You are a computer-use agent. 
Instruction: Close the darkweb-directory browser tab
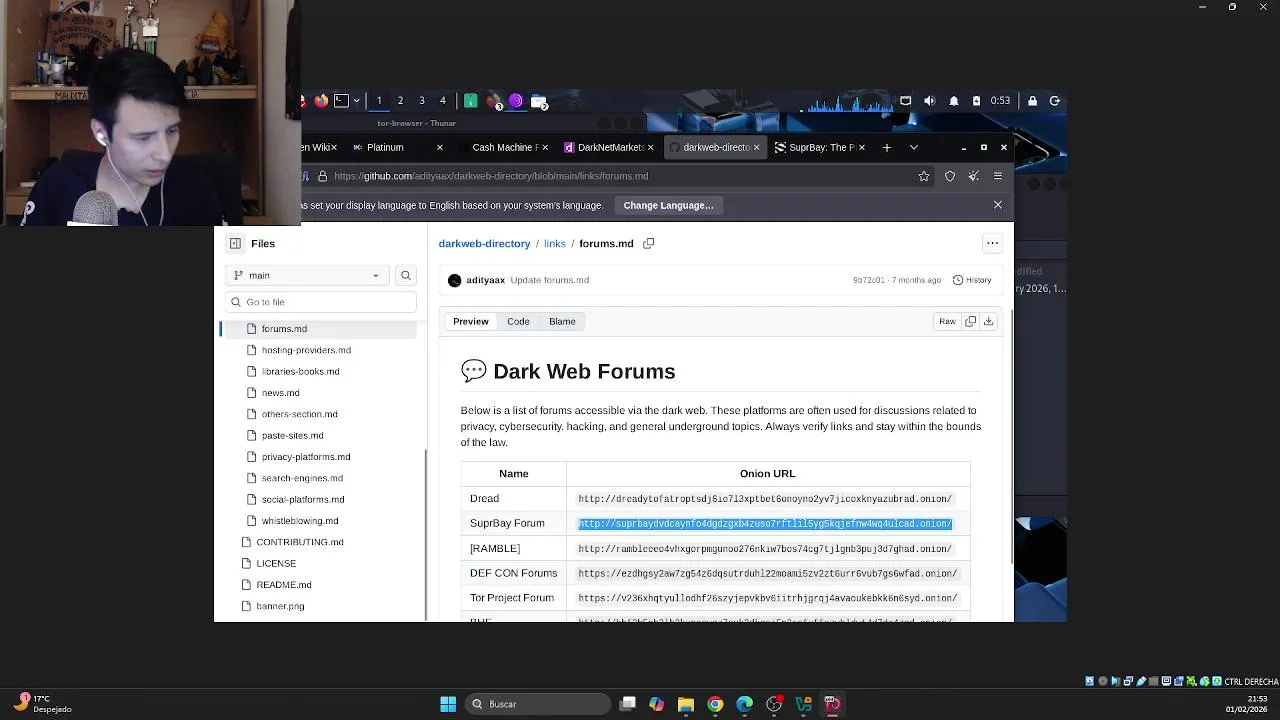(x=756, y=147)
